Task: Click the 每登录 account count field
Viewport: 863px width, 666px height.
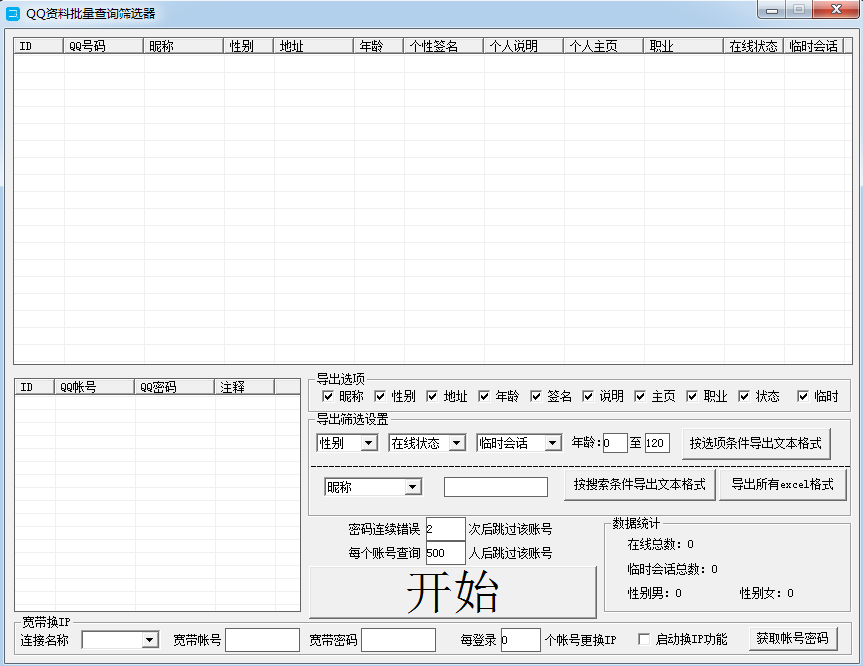Action: click(x=521, y=640)
